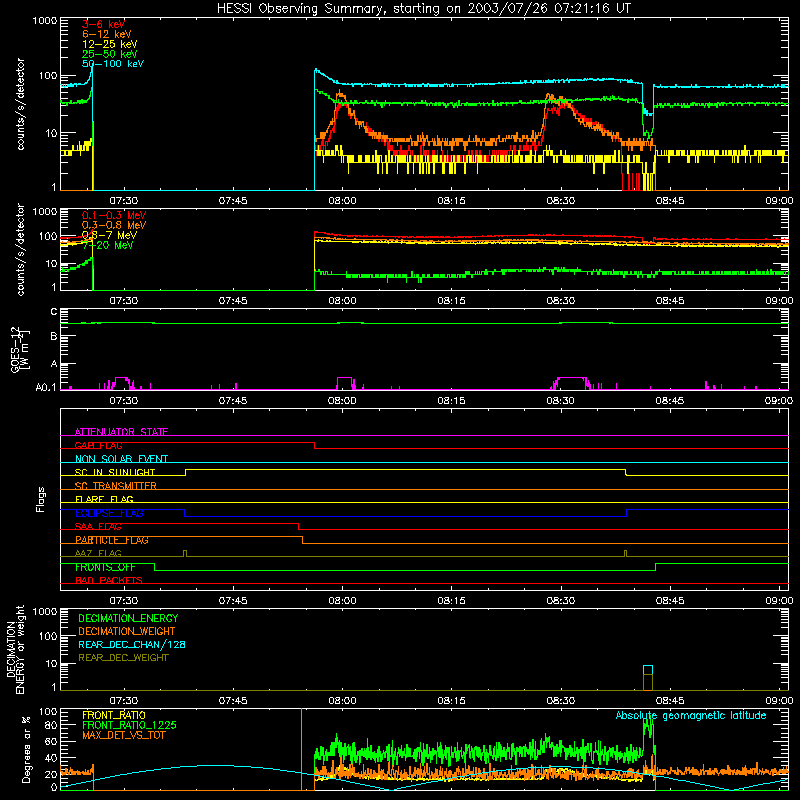The height and width of the screenshot is (800, 800).
Task: Click the AA7_FLAG label
Action: pyautogui.click(x=98, y=553)
